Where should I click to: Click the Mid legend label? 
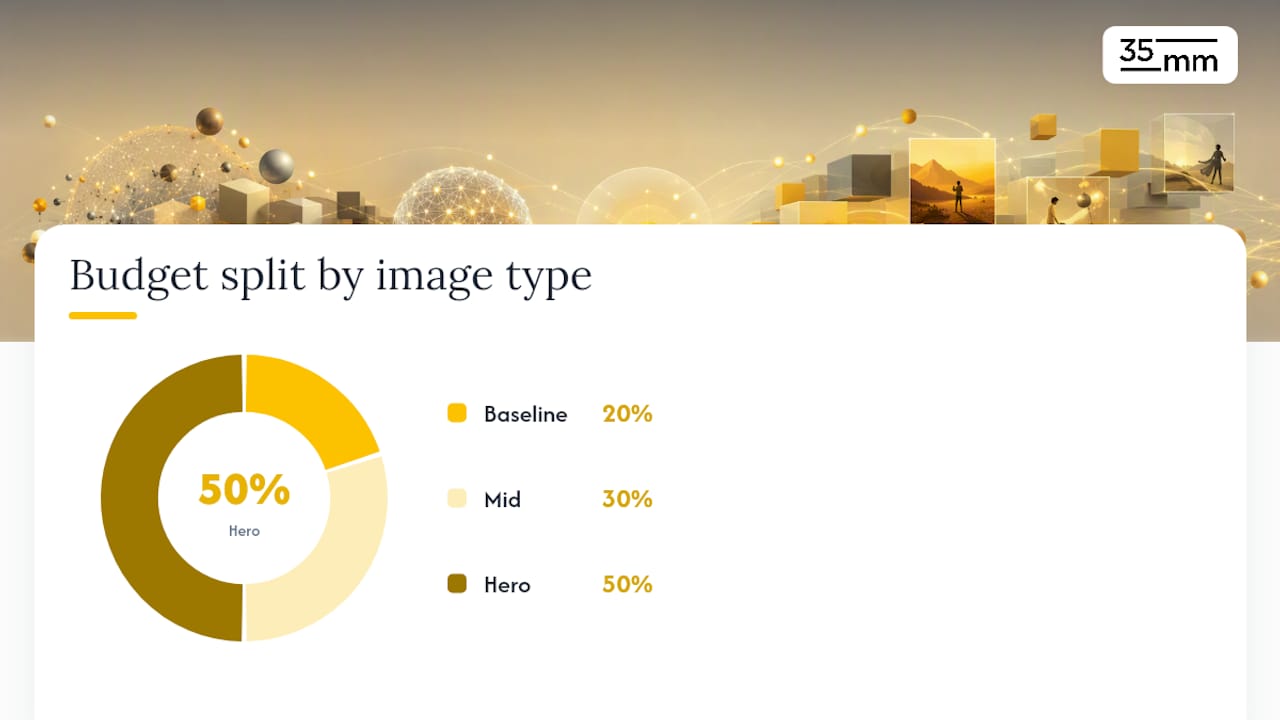[x=502, y=499]
